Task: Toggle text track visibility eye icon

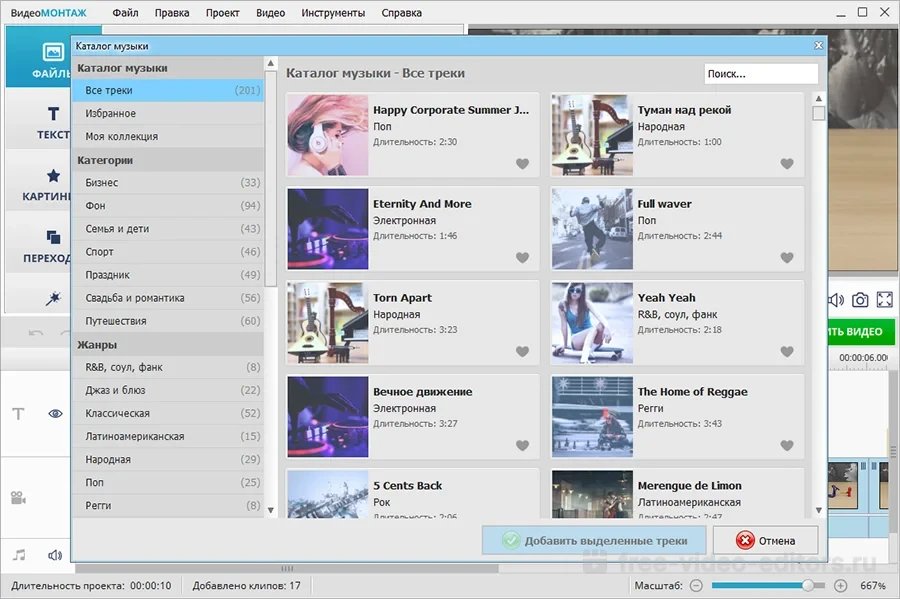Action: point(56,413)
